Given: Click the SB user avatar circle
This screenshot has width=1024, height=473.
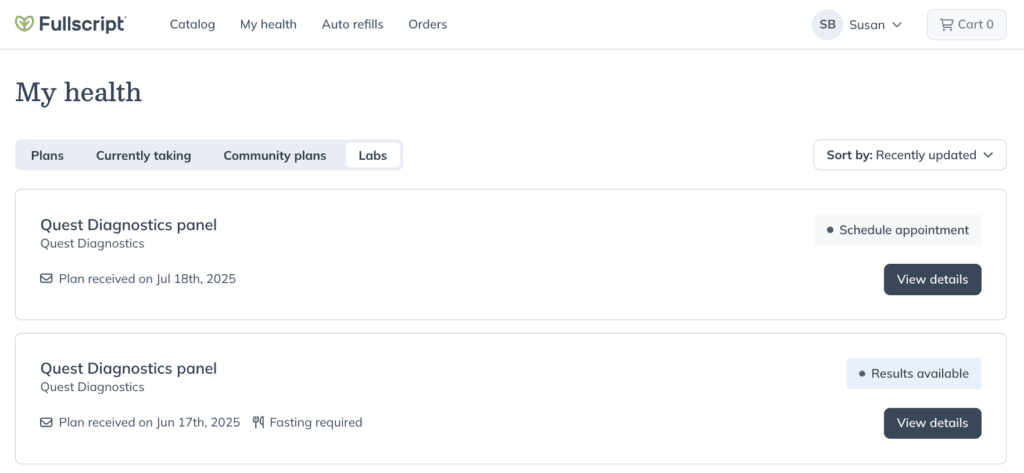Looking at the screenshot, I should pyautogui.click(x=827, y=25).
